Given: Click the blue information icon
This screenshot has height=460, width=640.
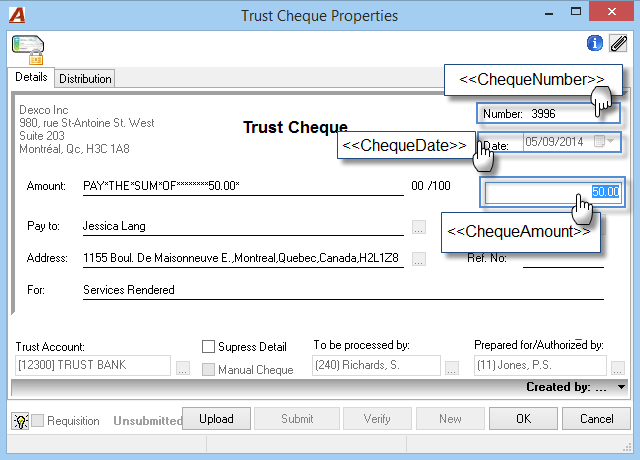Looking at the screenshot, I should coord(594,43).
